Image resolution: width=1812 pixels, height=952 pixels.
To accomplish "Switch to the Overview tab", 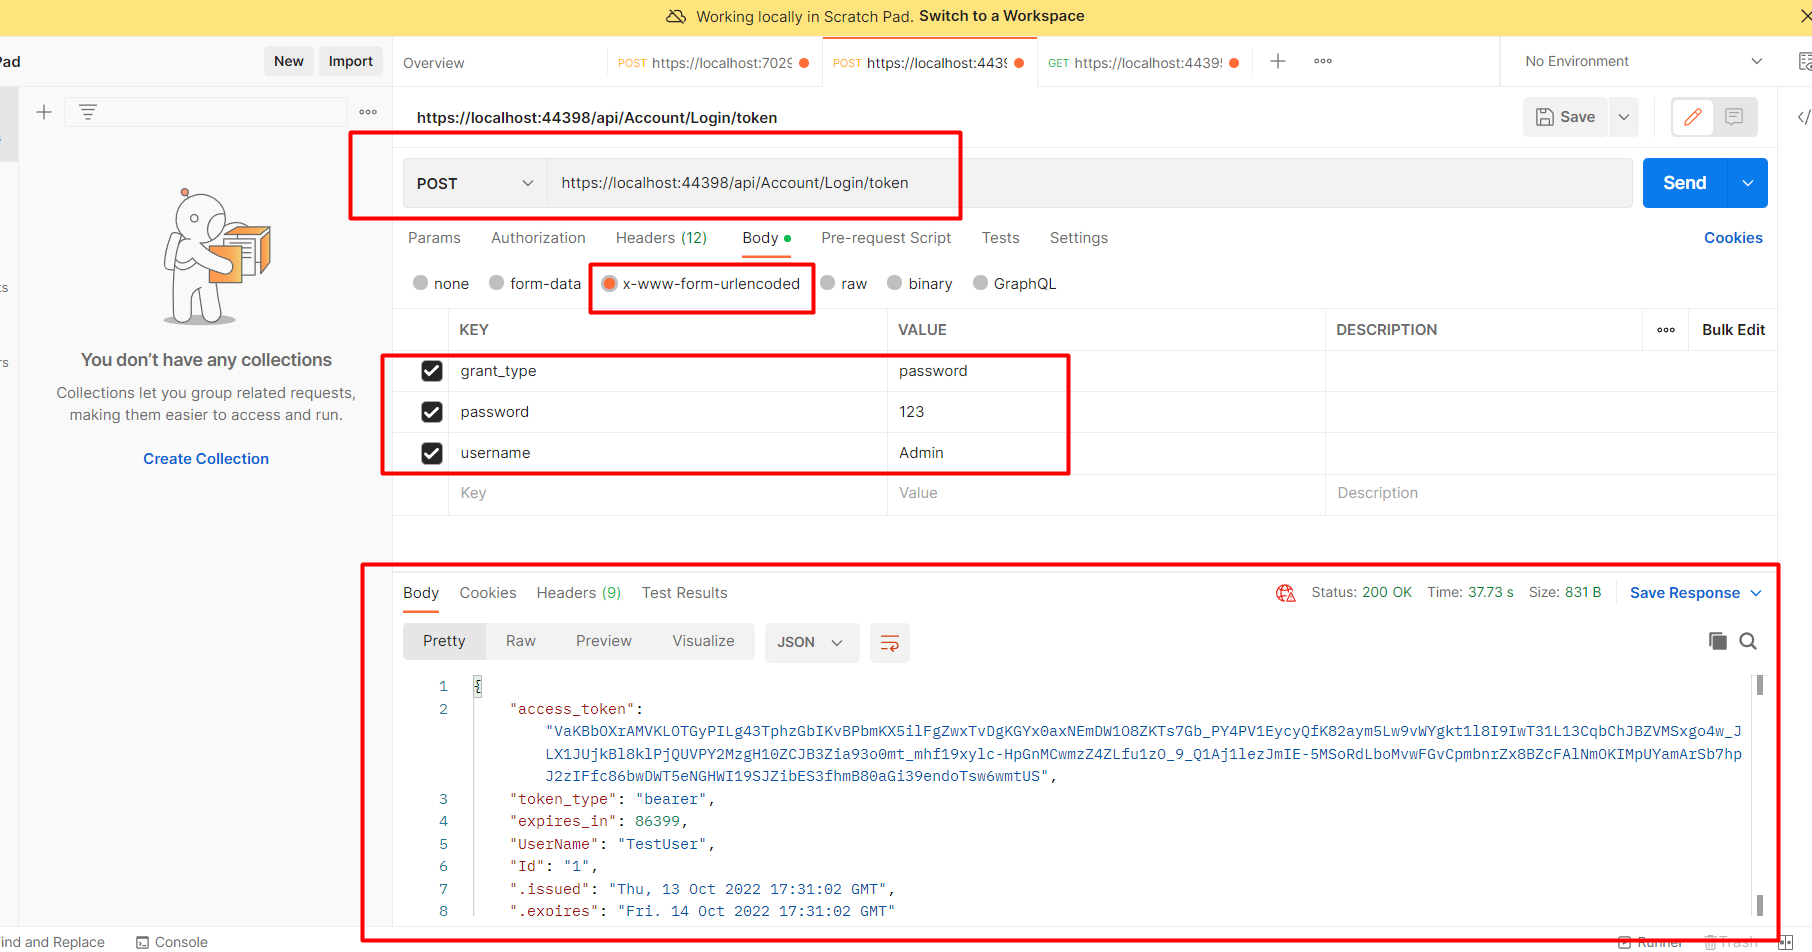I will pyautogui.click(x=434, y=63).
